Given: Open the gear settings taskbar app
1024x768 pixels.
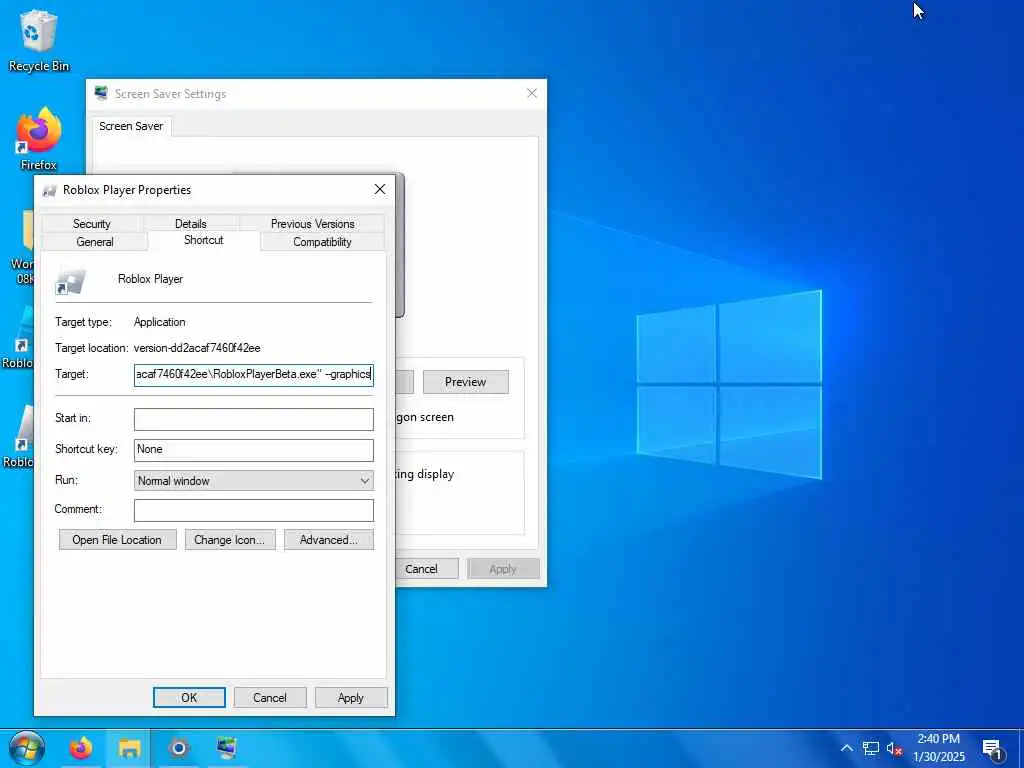Looking at the screenshot, I should 178,748.
